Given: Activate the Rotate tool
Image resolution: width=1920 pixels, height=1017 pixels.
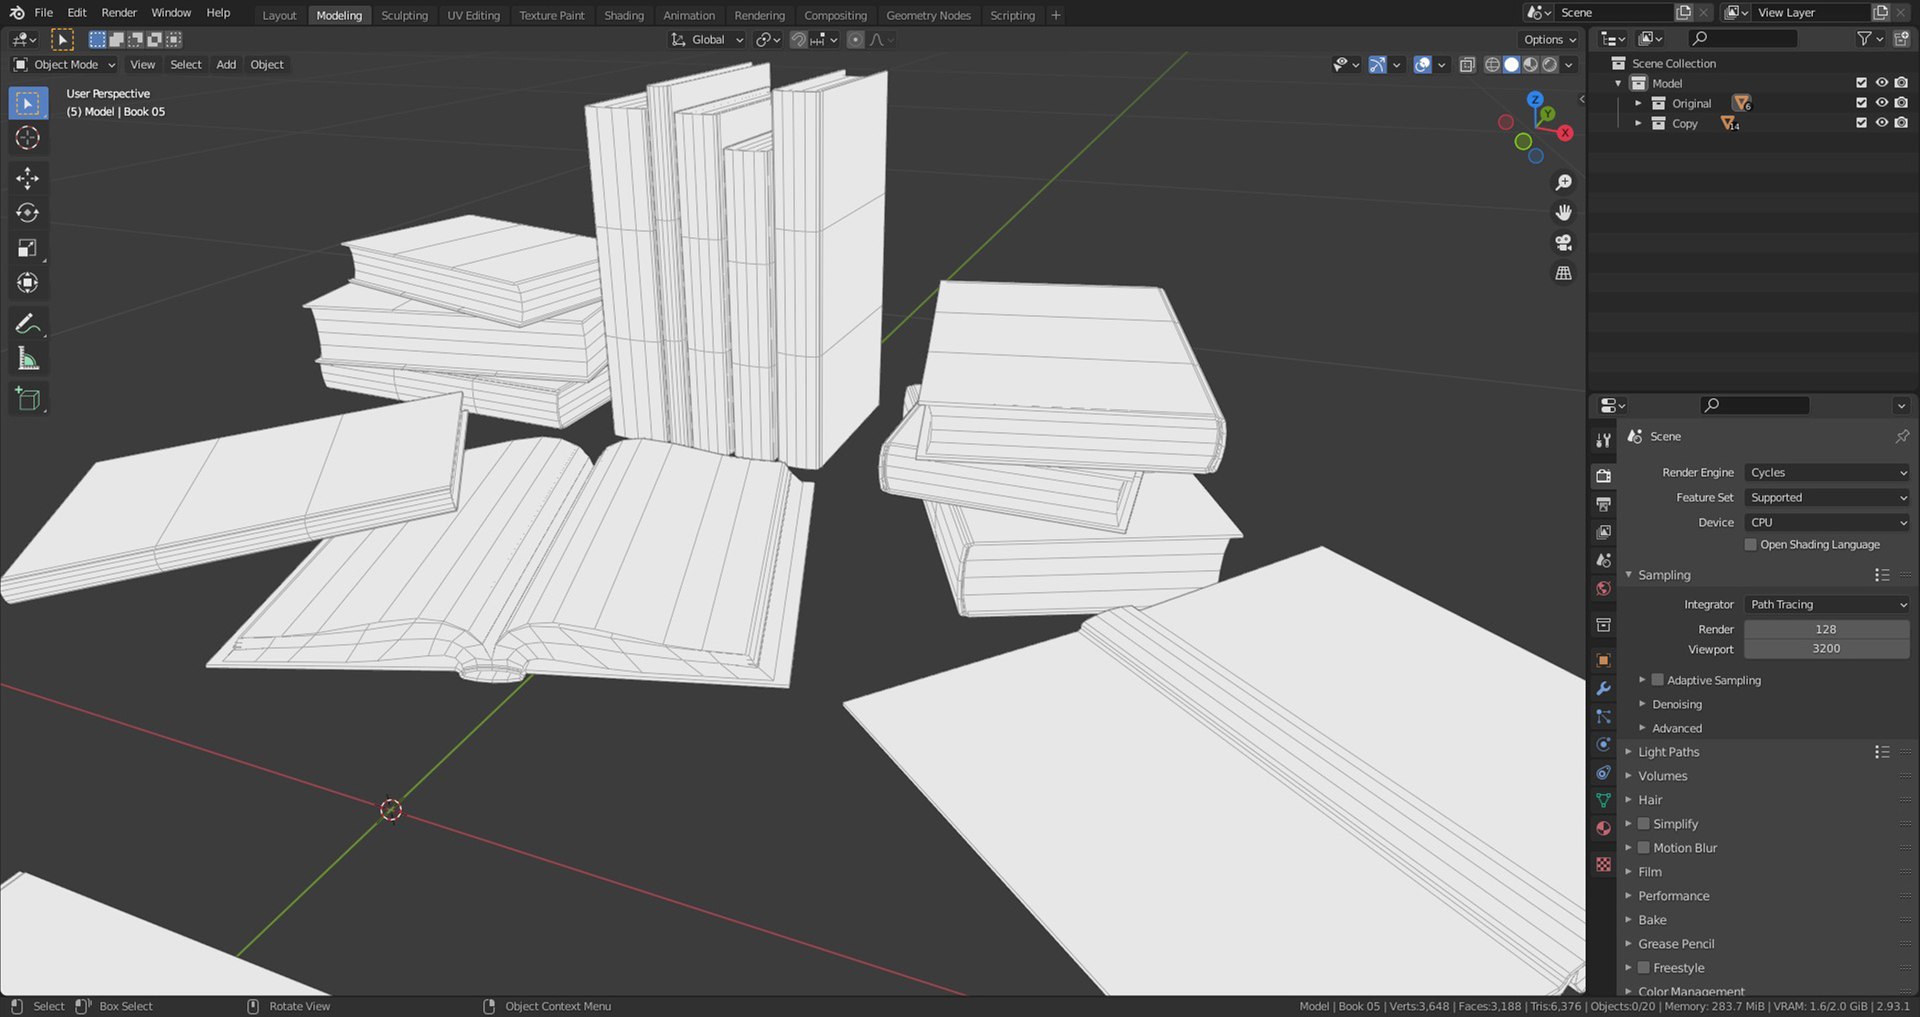Looking at the screenshot, I should click(x=27, y=213).
